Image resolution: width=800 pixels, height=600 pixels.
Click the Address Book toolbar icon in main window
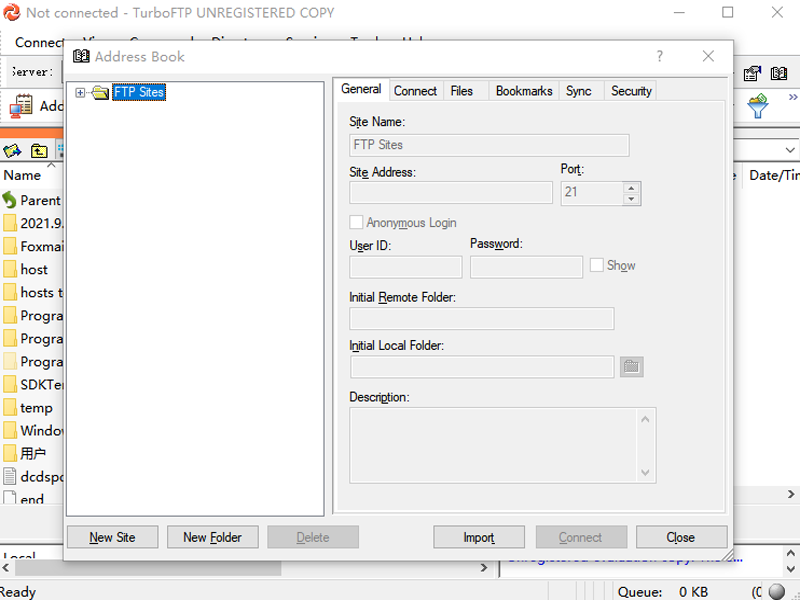pyautogui.click(x=21, y=106)
